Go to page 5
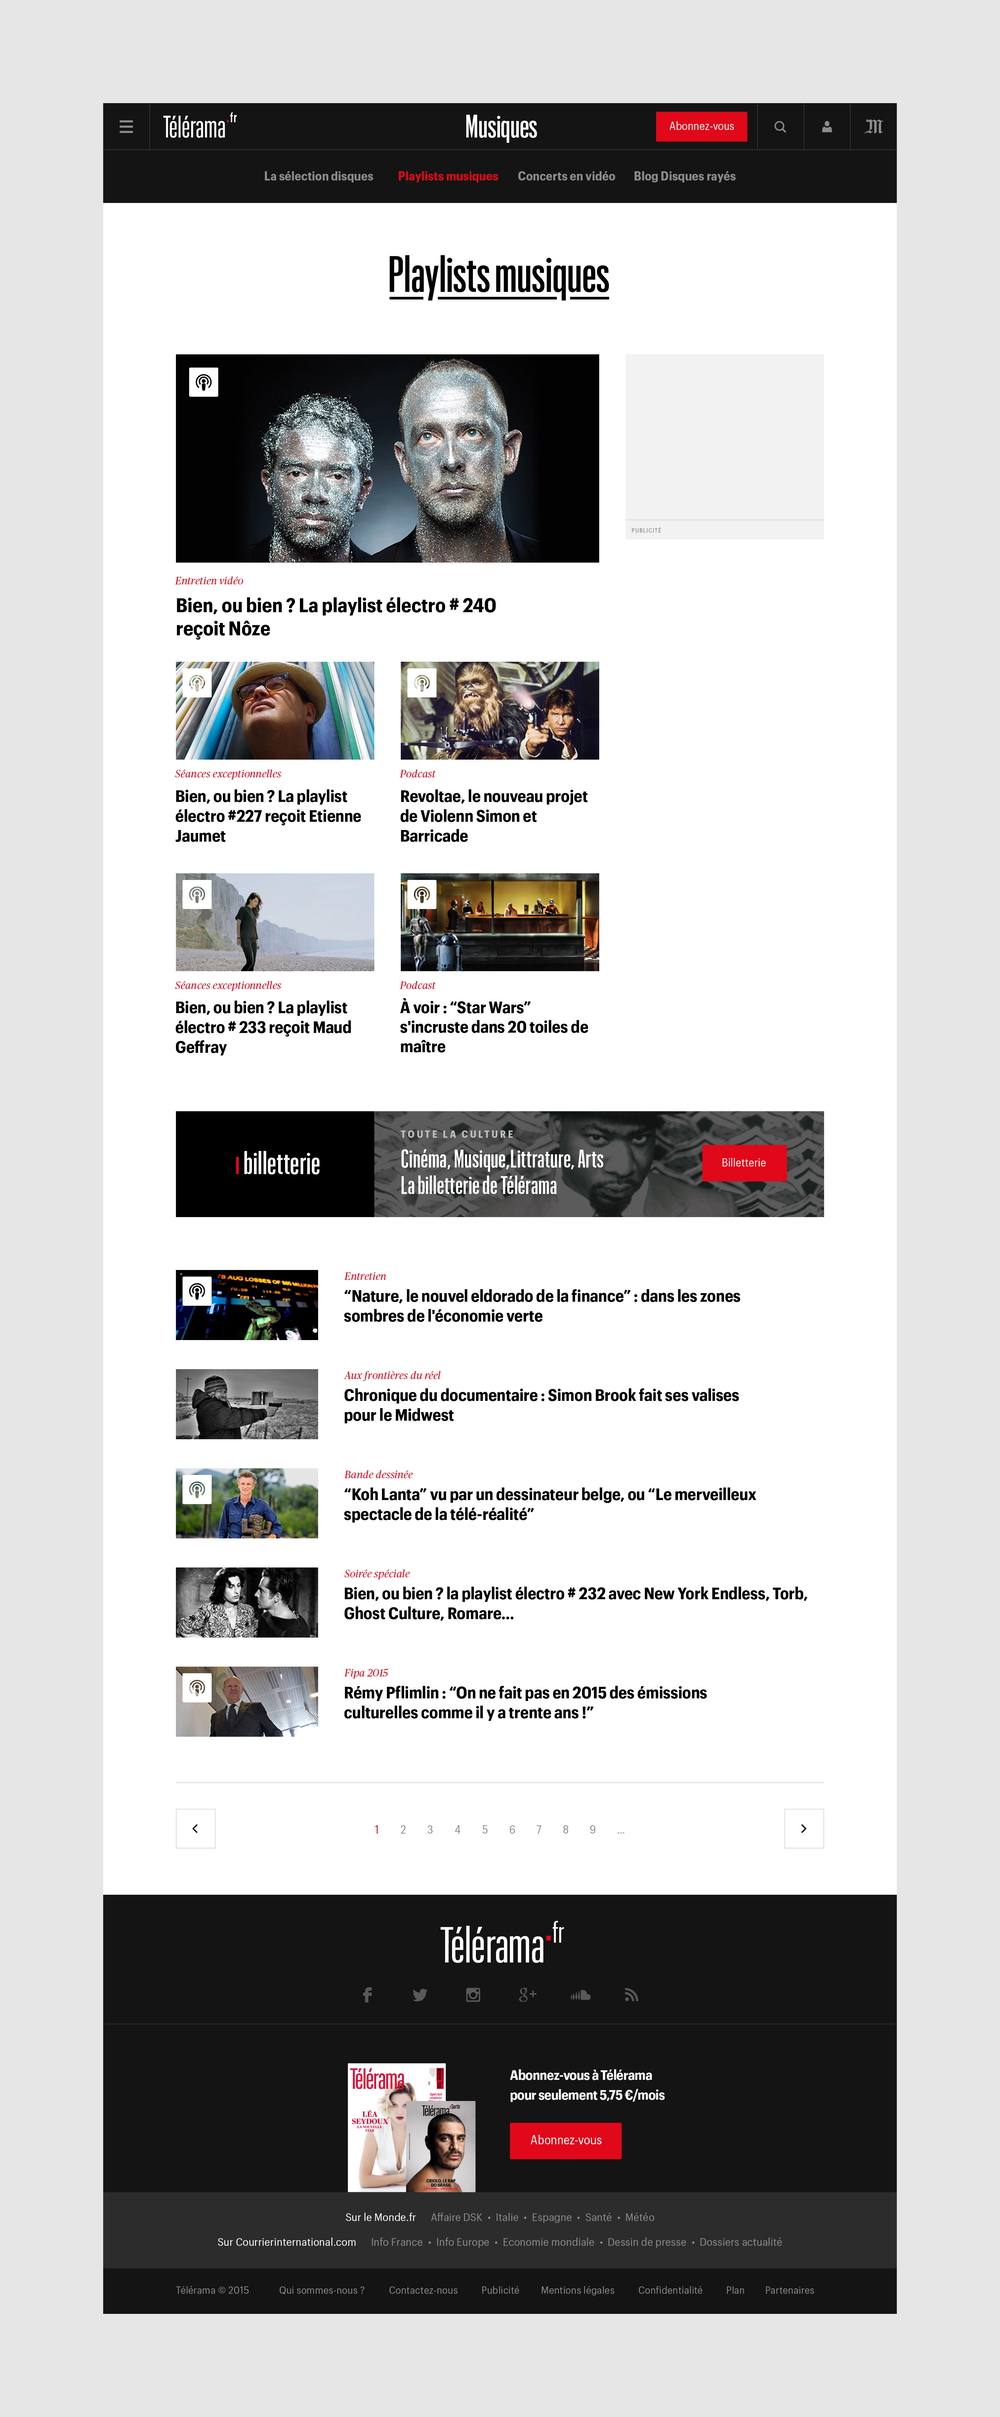The height and width of the screenshot is (2417, 1000). tap(485, 1830)
